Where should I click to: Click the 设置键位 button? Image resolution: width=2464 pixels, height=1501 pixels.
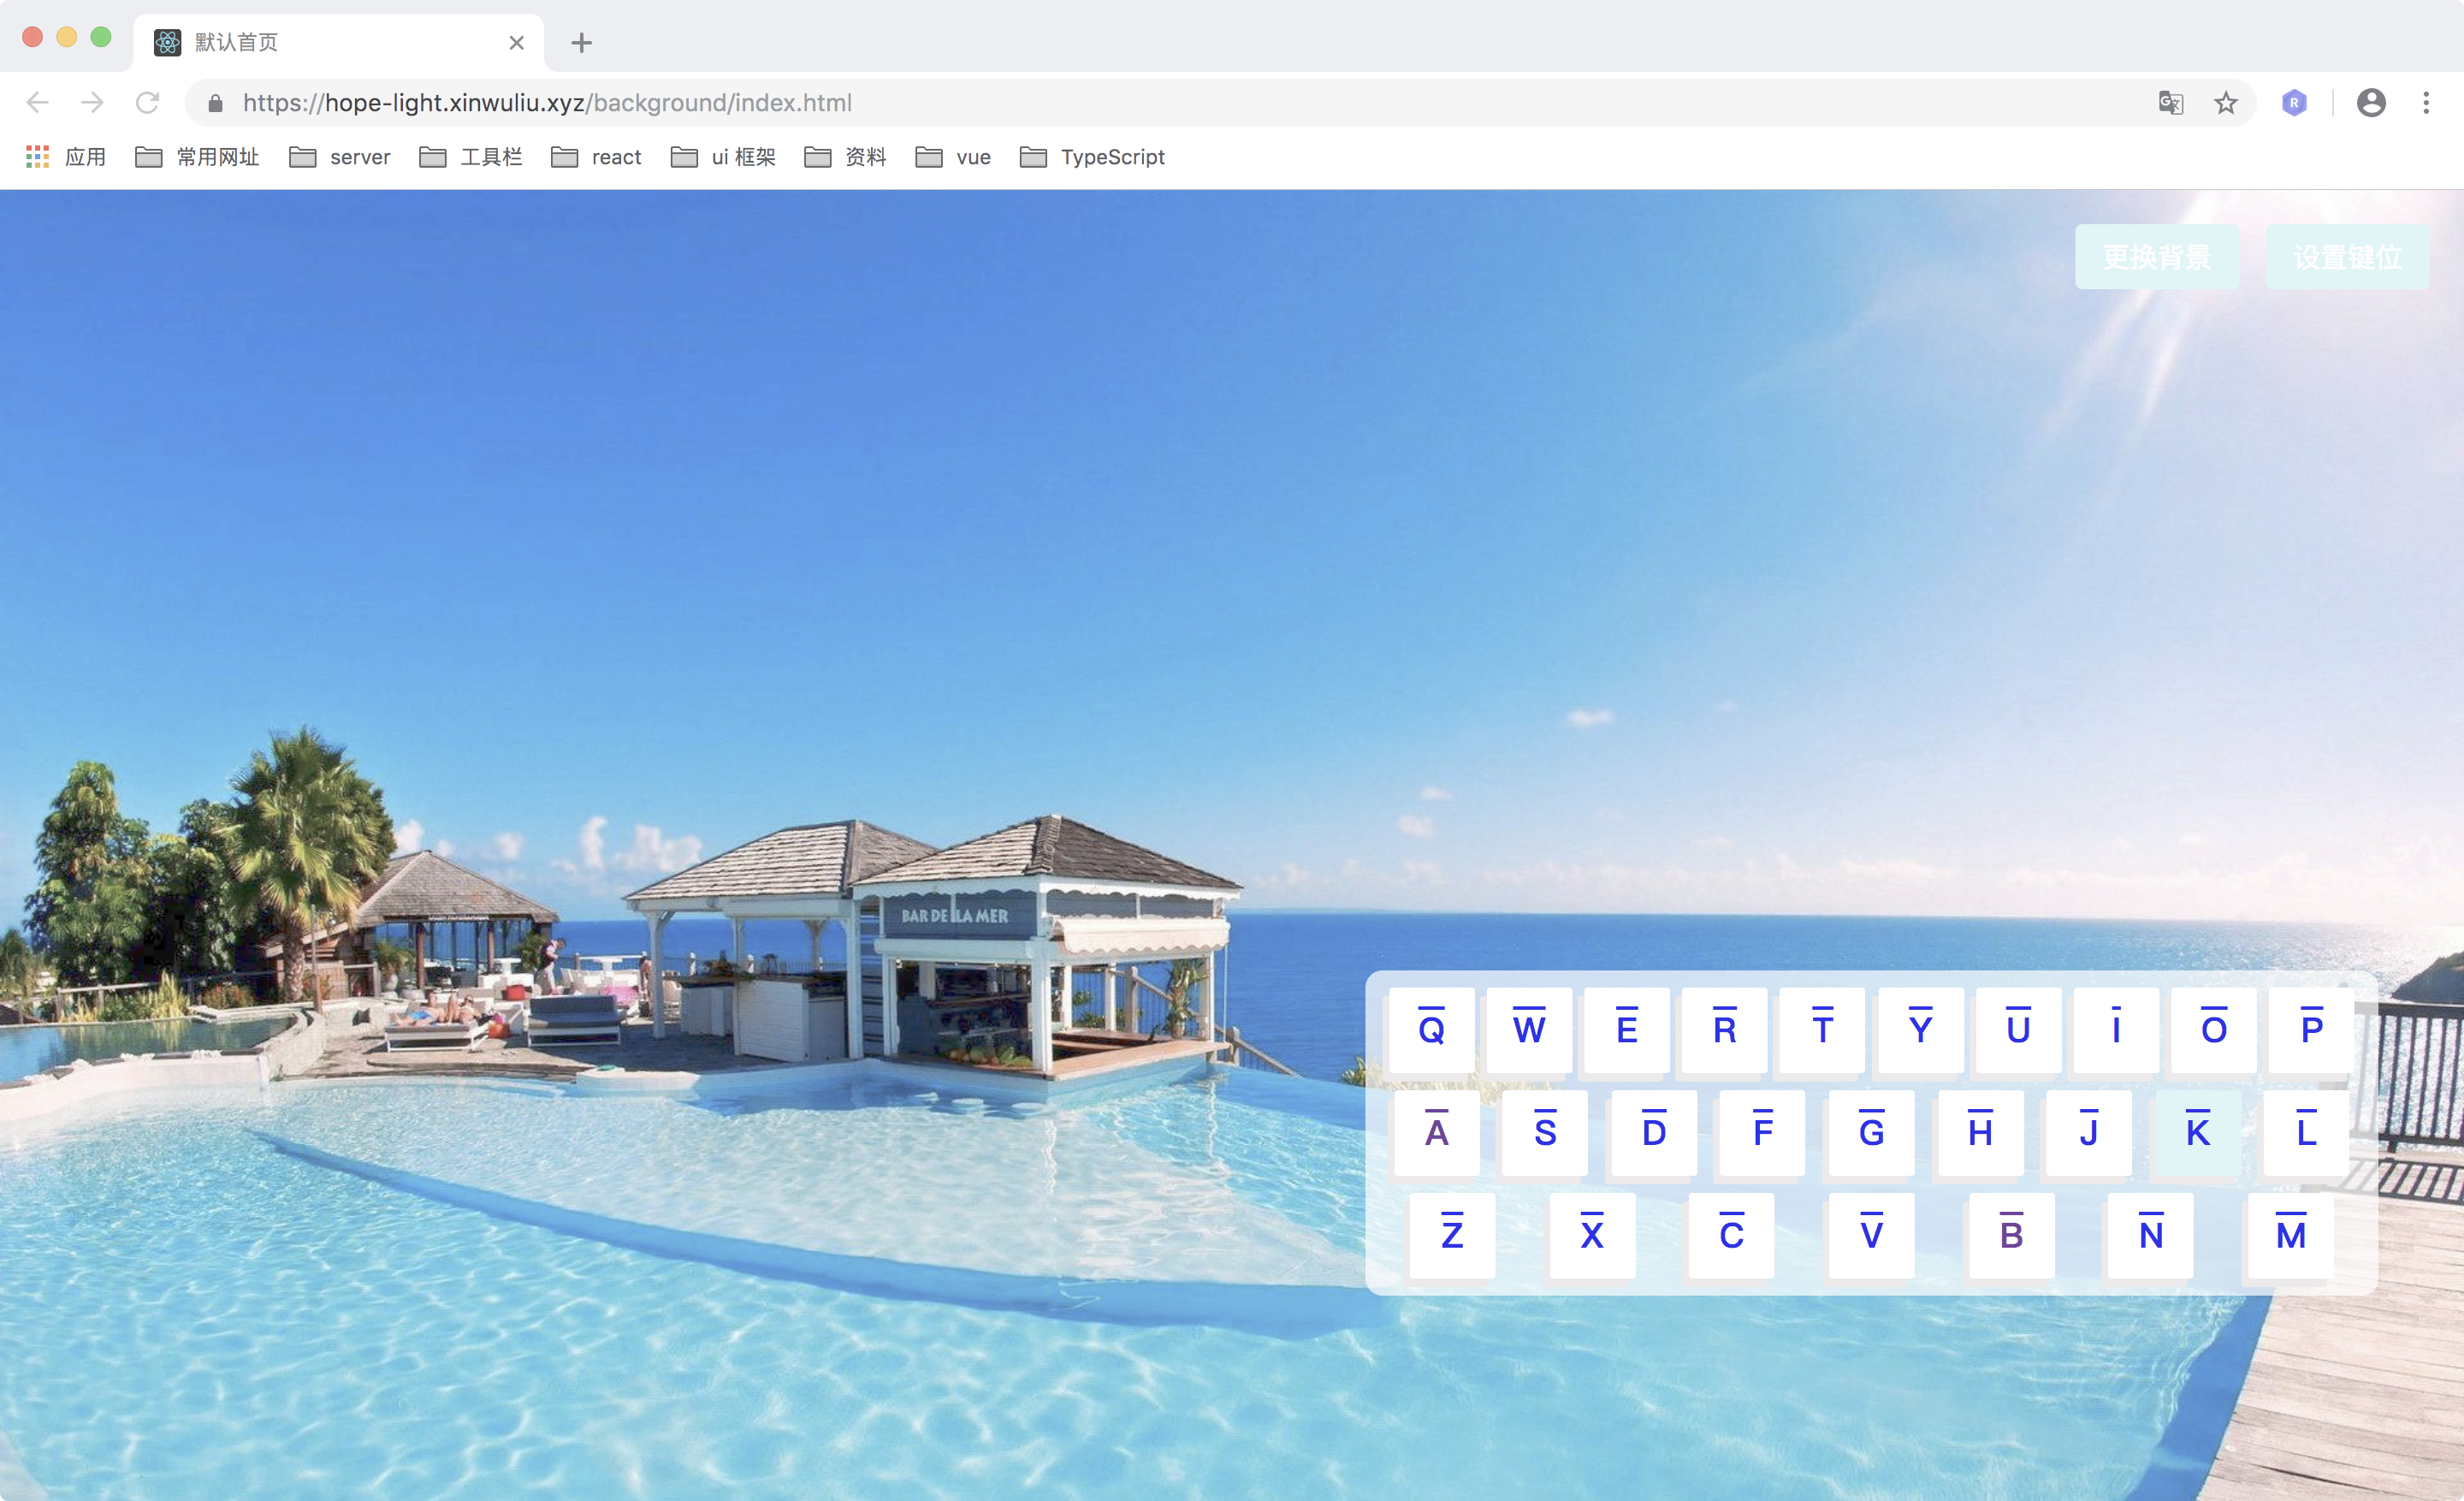2346,257
